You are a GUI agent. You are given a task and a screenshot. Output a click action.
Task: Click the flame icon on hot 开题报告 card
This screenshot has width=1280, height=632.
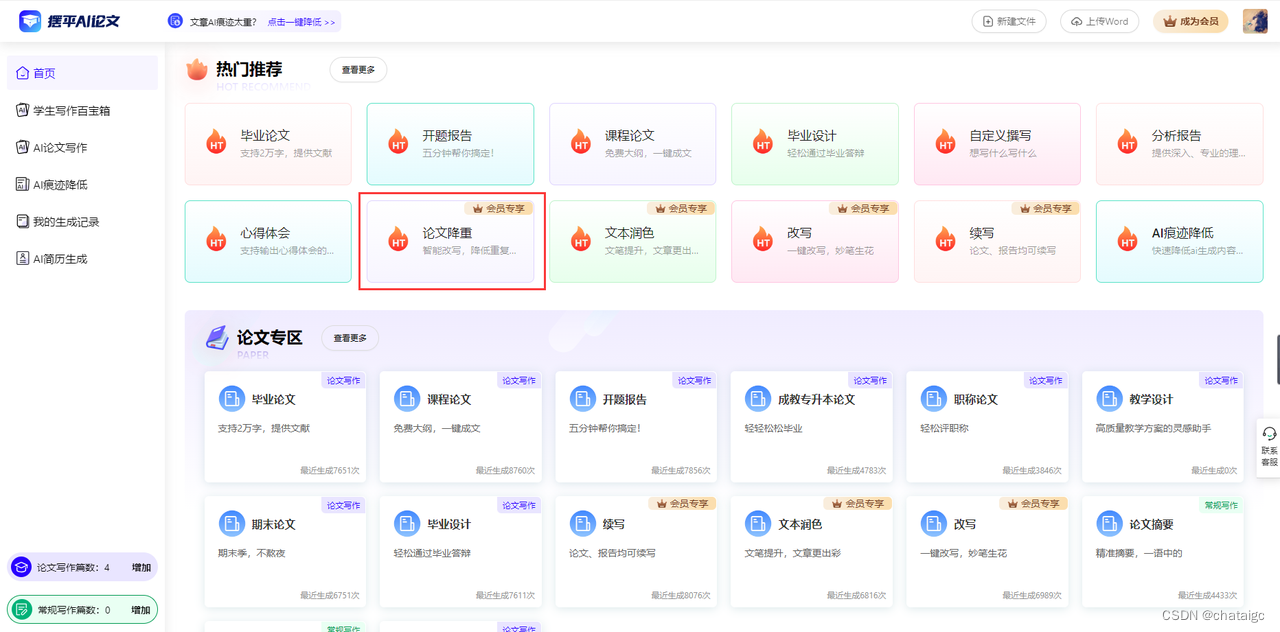coord(398,142)
